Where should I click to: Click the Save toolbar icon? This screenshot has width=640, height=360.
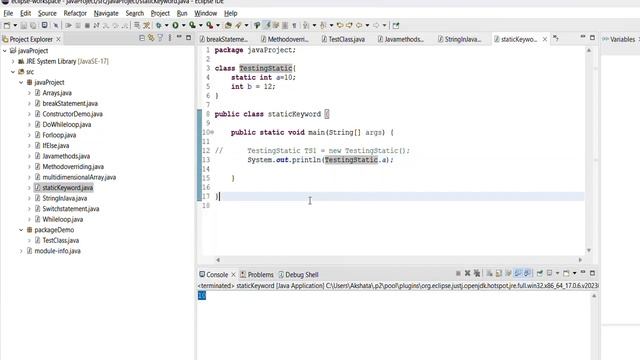click(24, 25)
